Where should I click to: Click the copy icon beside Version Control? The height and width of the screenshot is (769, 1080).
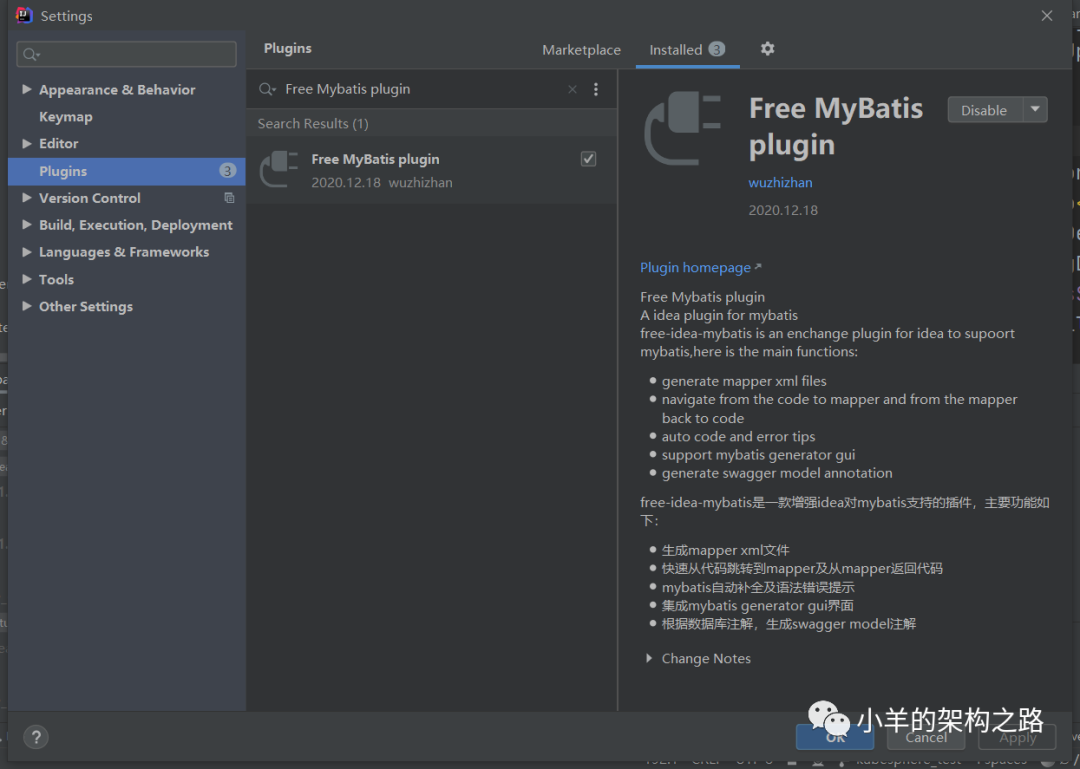point(229,198)
